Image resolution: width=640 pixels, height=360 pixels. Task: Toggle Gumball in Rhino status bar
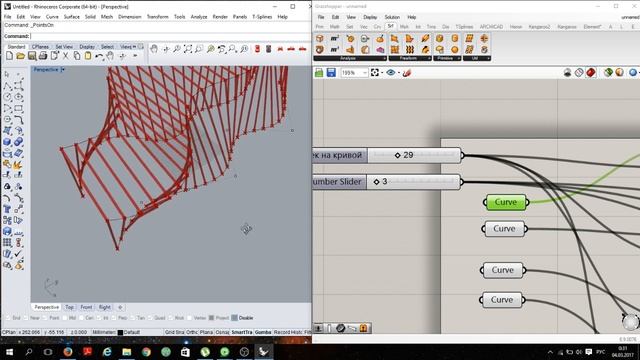coord(263,332)
